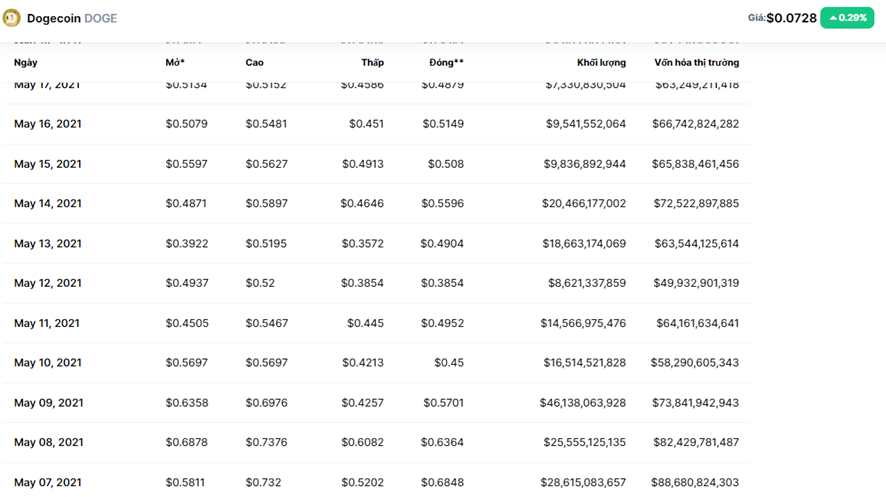The width and height of the screenshot is (886, 497).
Task: Click the Dogecoin DOGE title text
Action: pyautogui.click(x=72, y=18)
